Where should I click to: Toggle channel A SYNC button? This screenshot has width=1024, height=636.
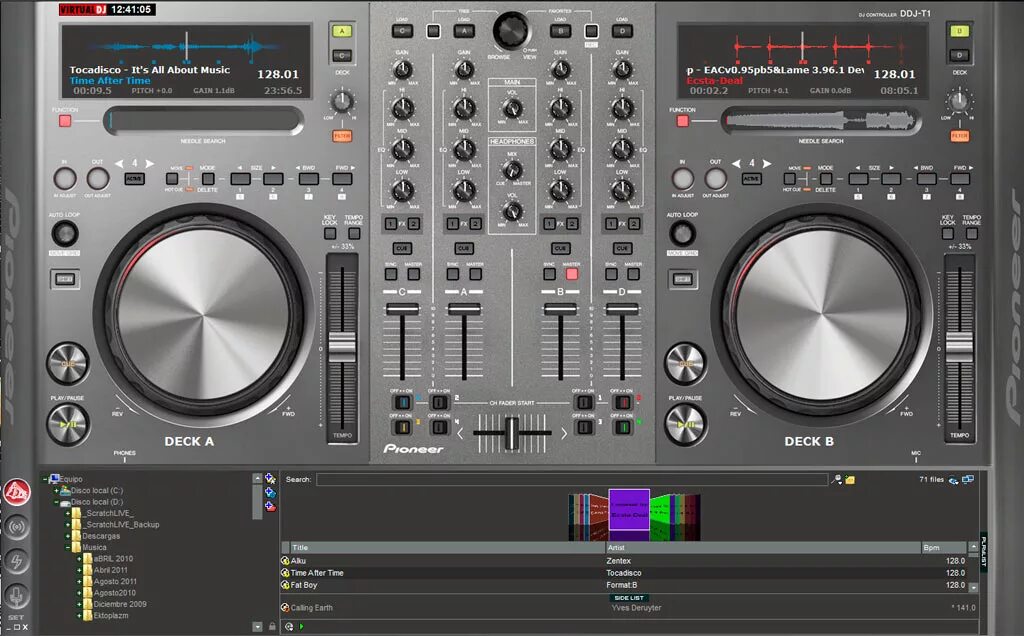tap(453, 274)
